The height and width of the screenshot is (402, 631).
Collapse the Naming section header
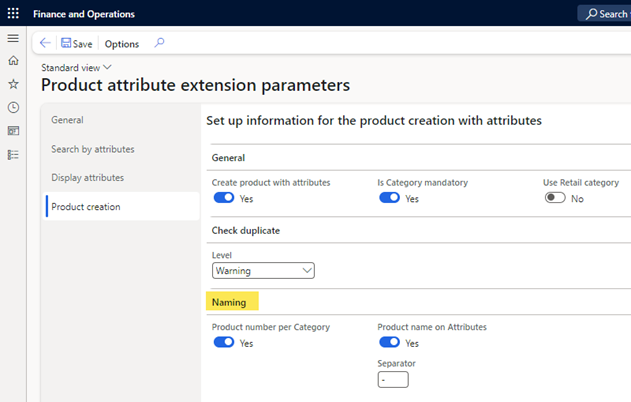click(x=229, y=302)
